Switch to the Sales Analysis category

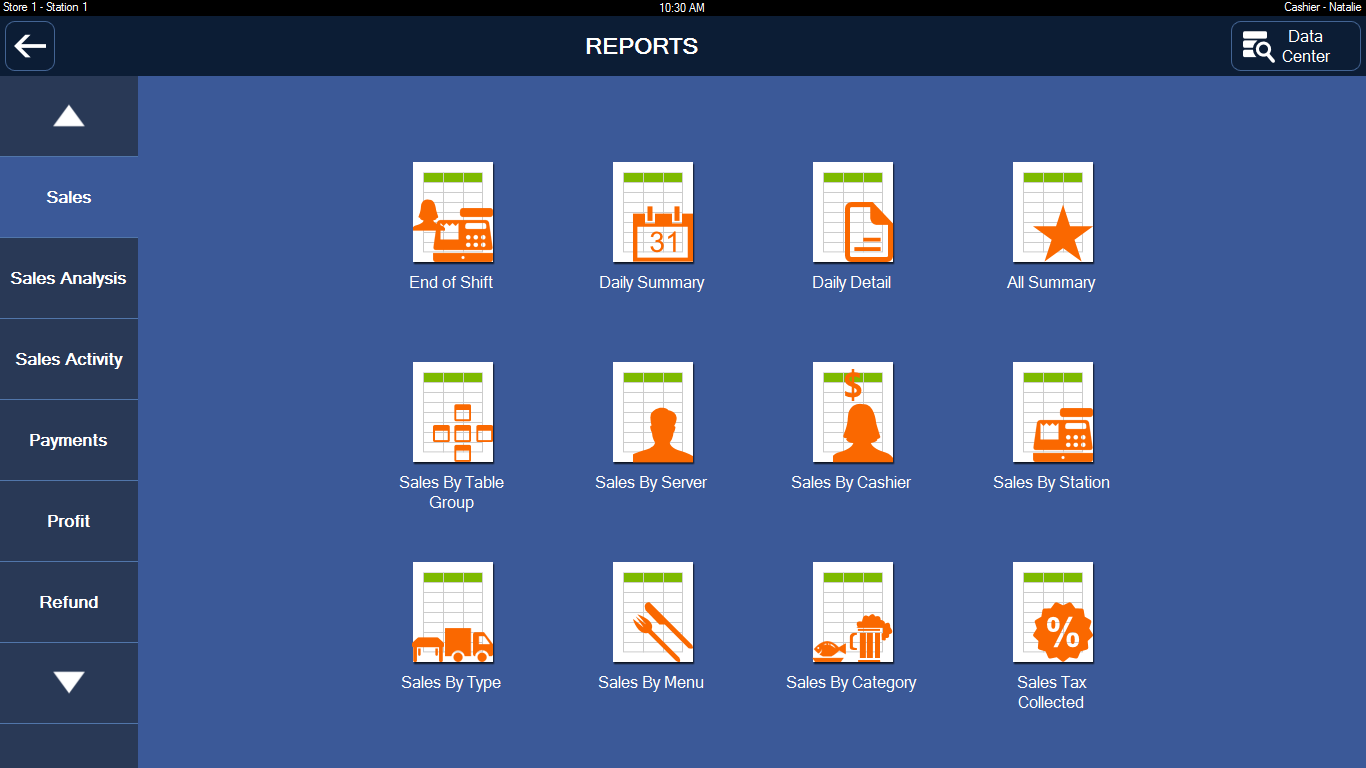tap(69, 278)
